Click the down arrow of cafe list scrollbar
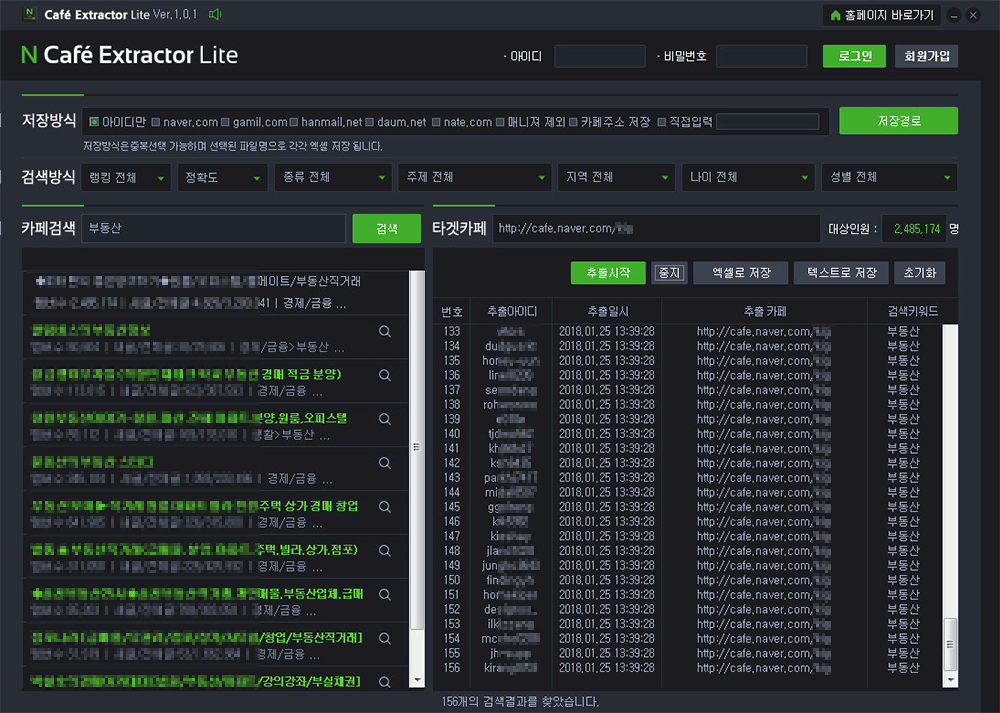 tap(417, 681)
